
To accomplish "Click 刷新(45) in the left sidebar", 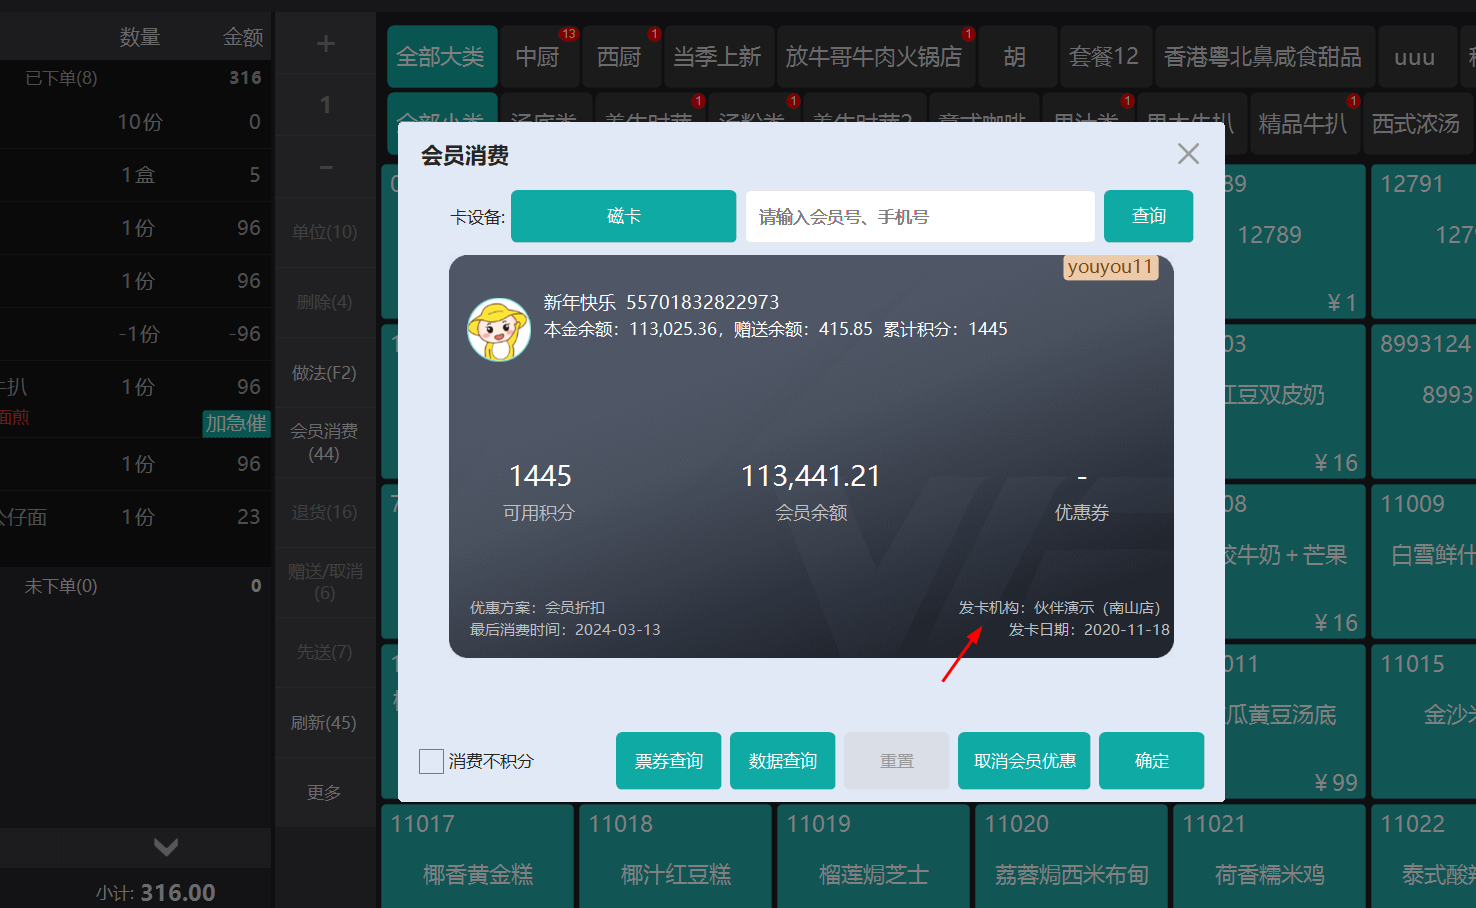I will [325, 722].
